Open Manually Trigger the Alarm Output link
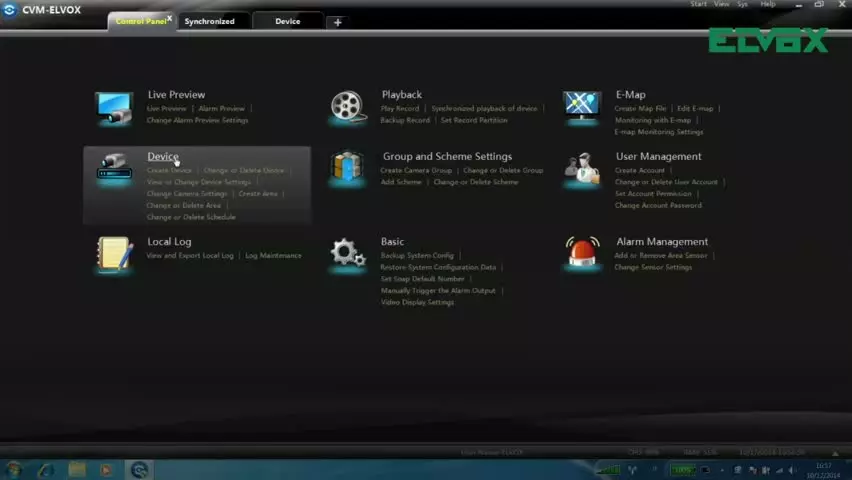The image size is (852, 480). (x=438, y=291)
